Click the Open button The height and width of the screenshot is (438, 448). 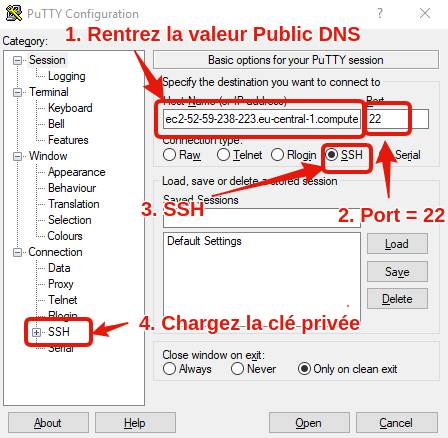click(309, 423)
